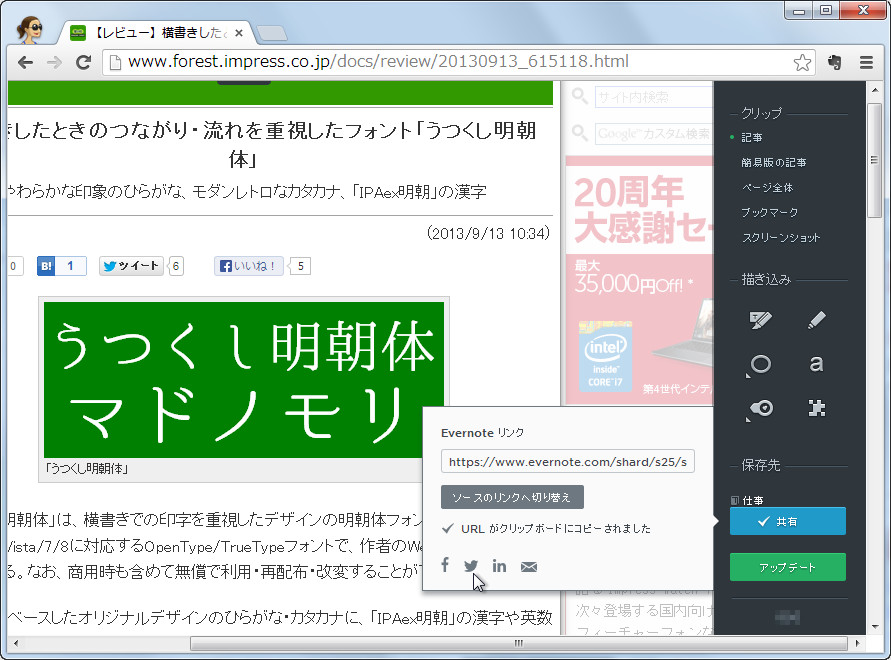The image size is (891, 660).
Task: Share the clip on LinkedIn
Action: (499, 566)
